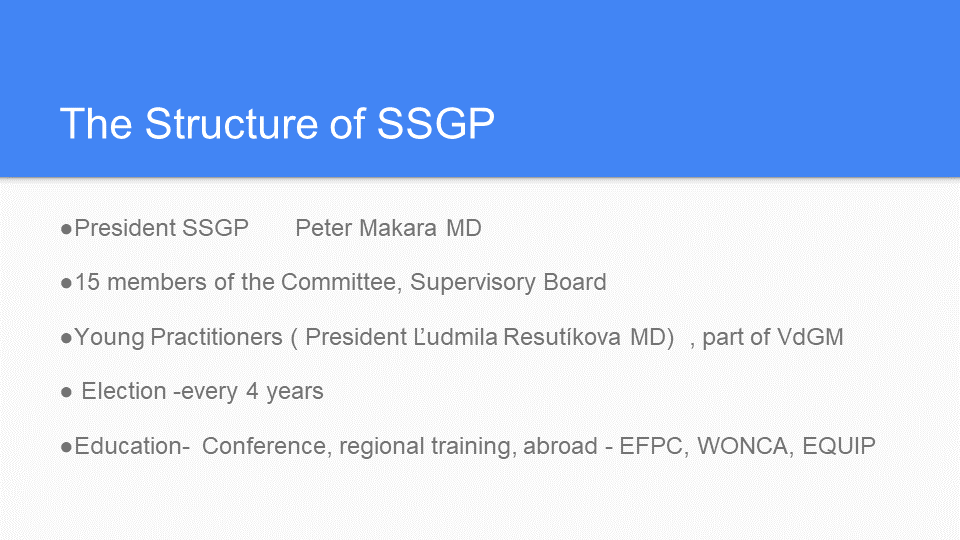Viewport: 960px width, 540px height.
Task: Click the name "Peter Makara MD"
Action: pyautogui.click(x=388, y=228)
